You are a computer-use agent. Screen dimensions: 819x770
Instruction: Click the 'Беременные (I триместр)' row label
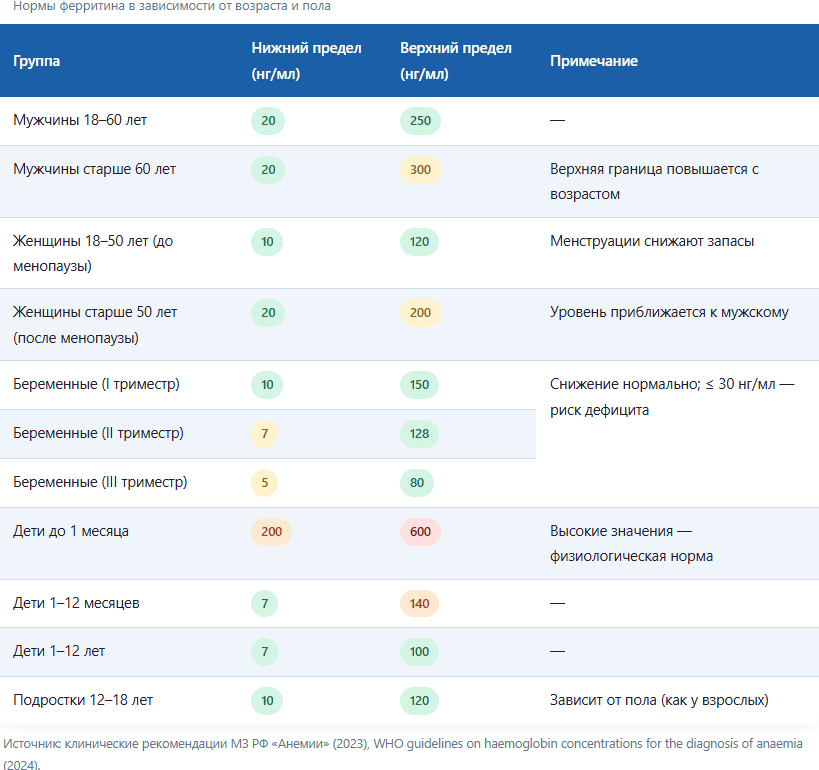point(96,384)
